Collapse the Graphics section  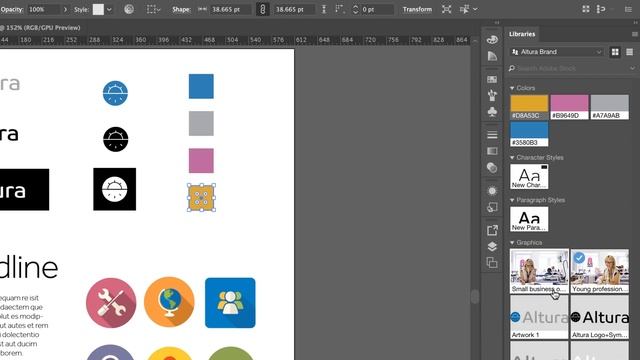pyautogui.click(x=512, y=242)
